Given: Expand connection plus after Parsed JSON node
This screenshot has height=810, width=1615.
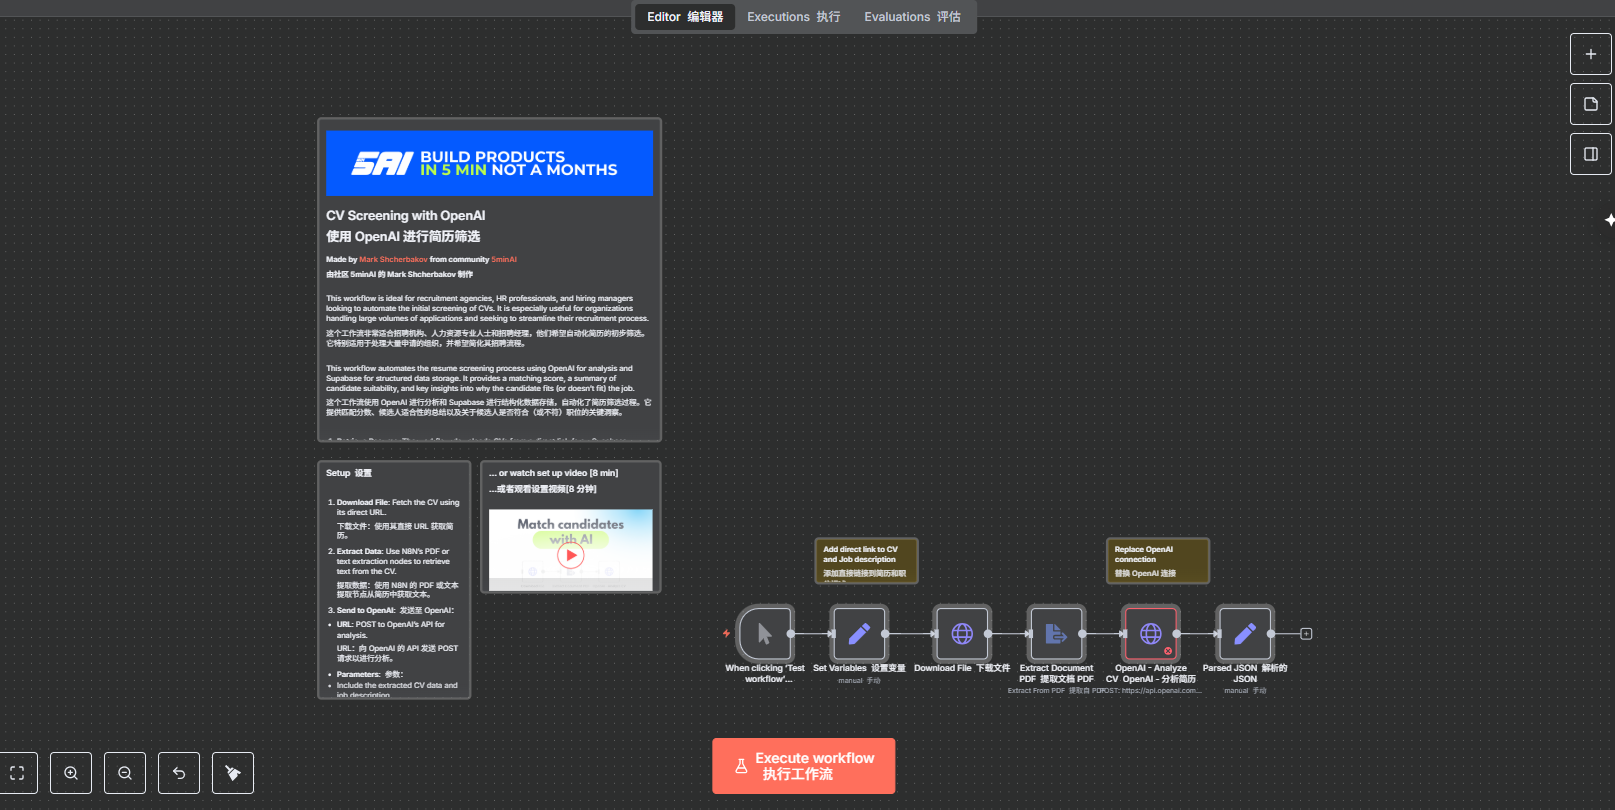Looking at the screenshot, I should 1306,634.
